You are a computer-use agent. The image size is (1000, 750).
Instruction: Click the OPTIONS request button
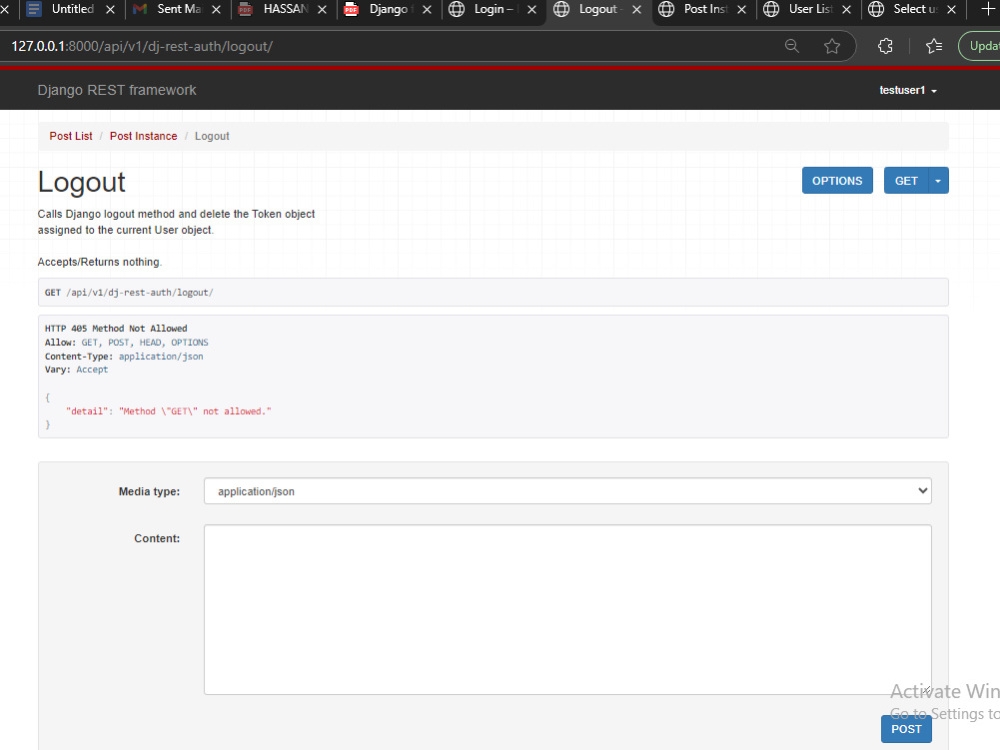point(837,180)
